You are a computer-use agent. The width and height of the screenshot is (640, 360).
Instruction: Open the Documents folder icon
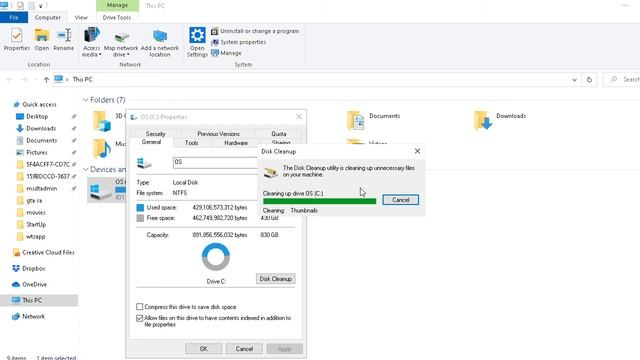click(356, 120)
